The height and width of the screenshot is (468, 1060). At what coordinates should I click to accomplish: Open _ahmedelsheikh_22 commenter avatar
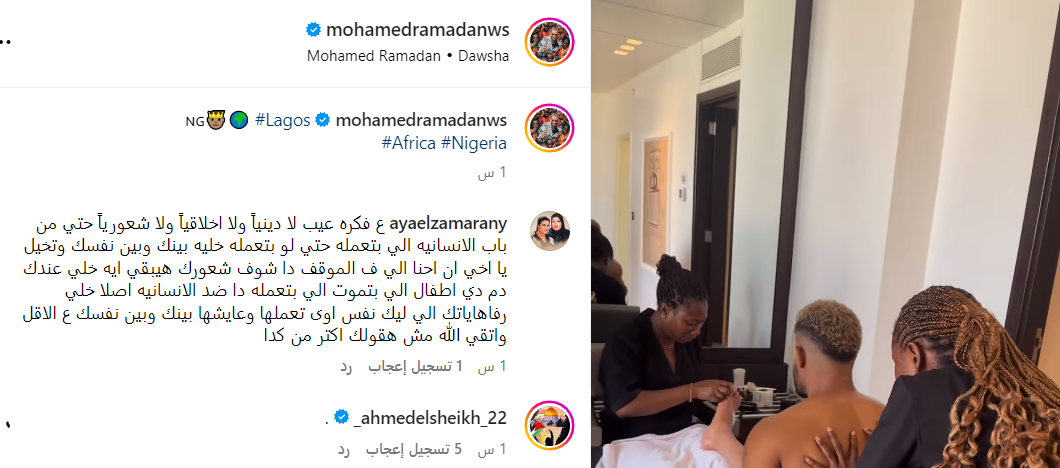pos(550,425)
